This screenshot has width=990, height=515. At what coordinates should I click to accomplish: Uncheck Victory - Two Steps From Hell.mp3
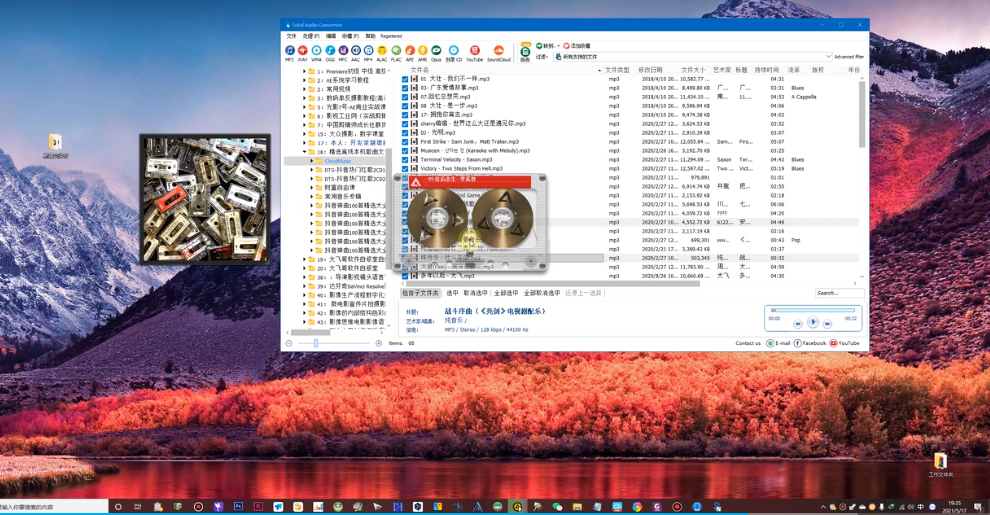point(405,169)
